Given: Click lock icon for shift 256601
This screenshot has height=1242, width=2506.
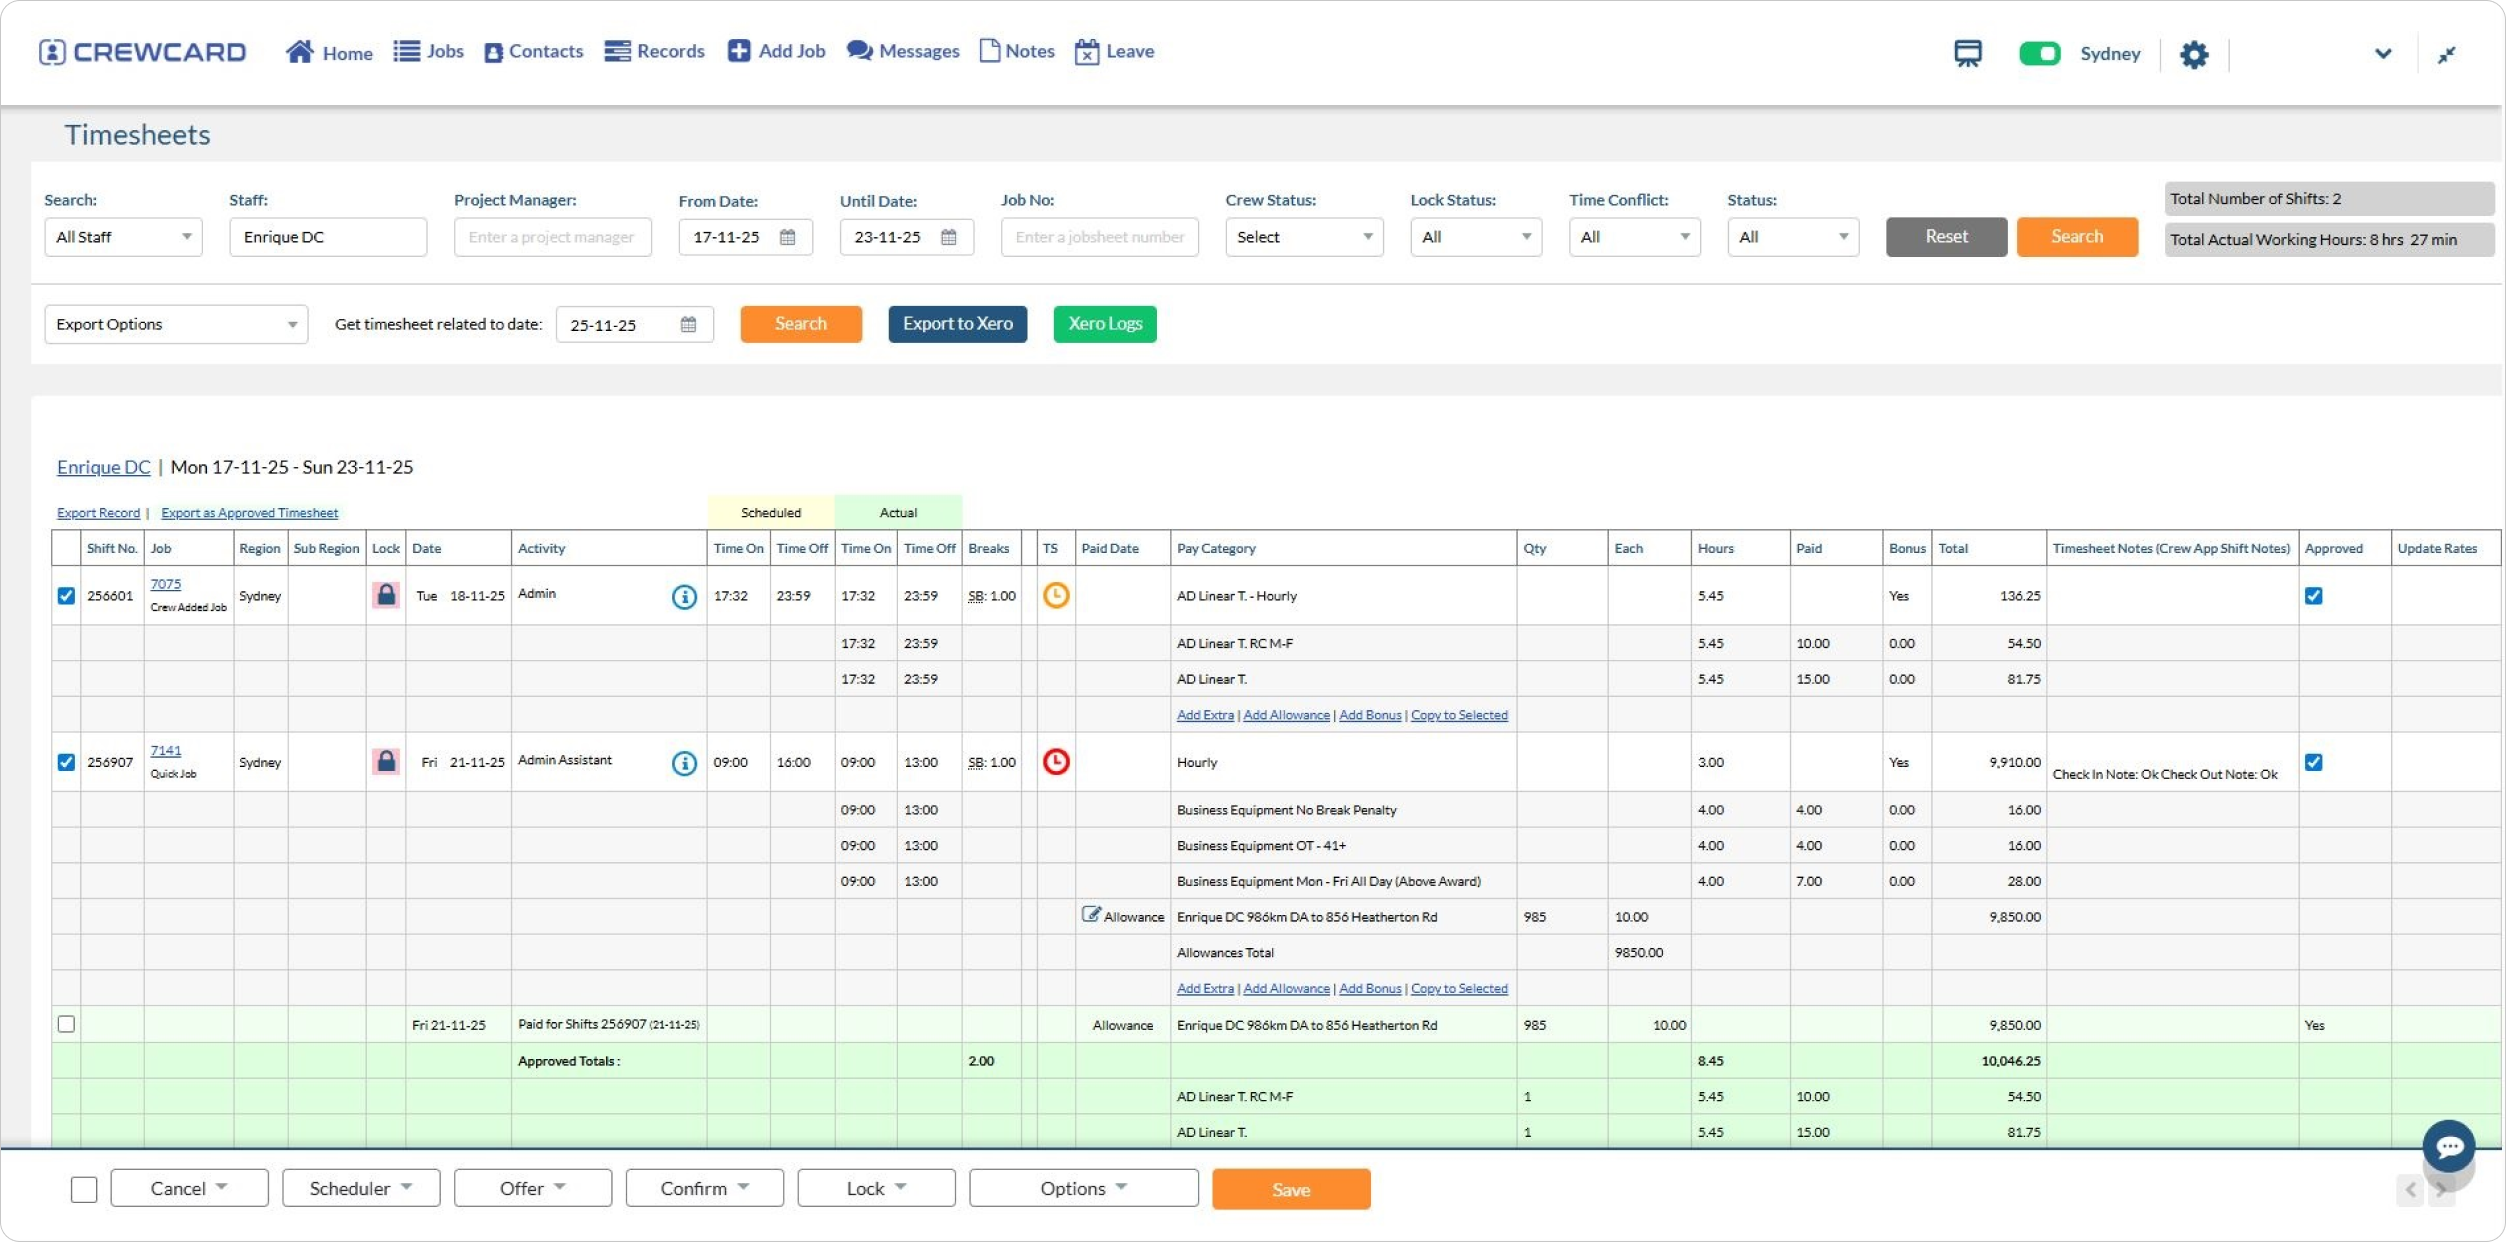Looking at the screenshot, I should click(x=386, y=596).
